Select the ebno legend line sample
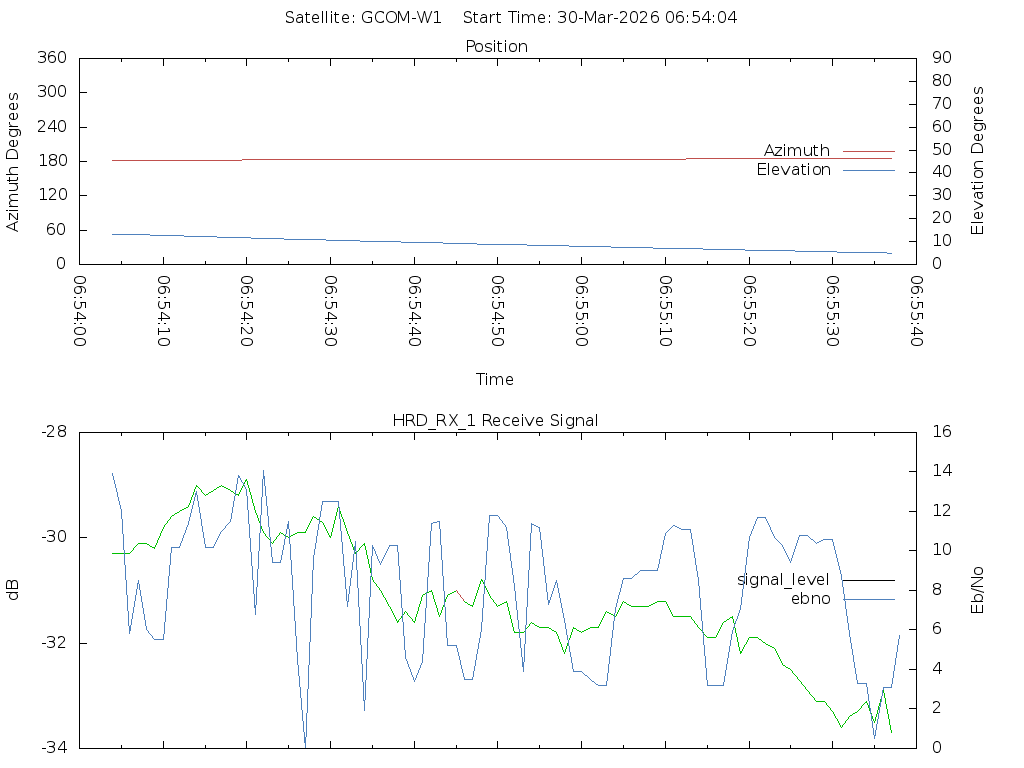 click(x=868, y=598)
